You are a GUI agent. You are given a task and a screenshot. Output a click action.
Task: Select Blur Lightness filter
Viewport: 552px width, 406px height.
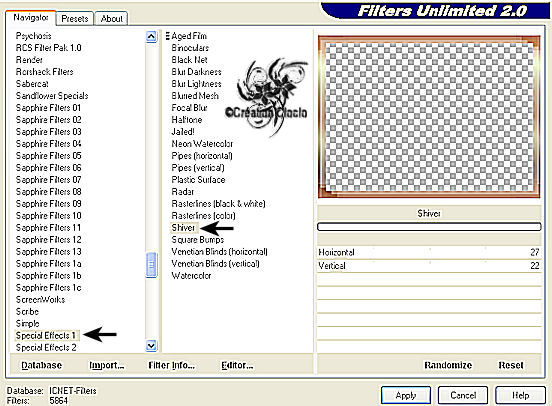(196, 84)
